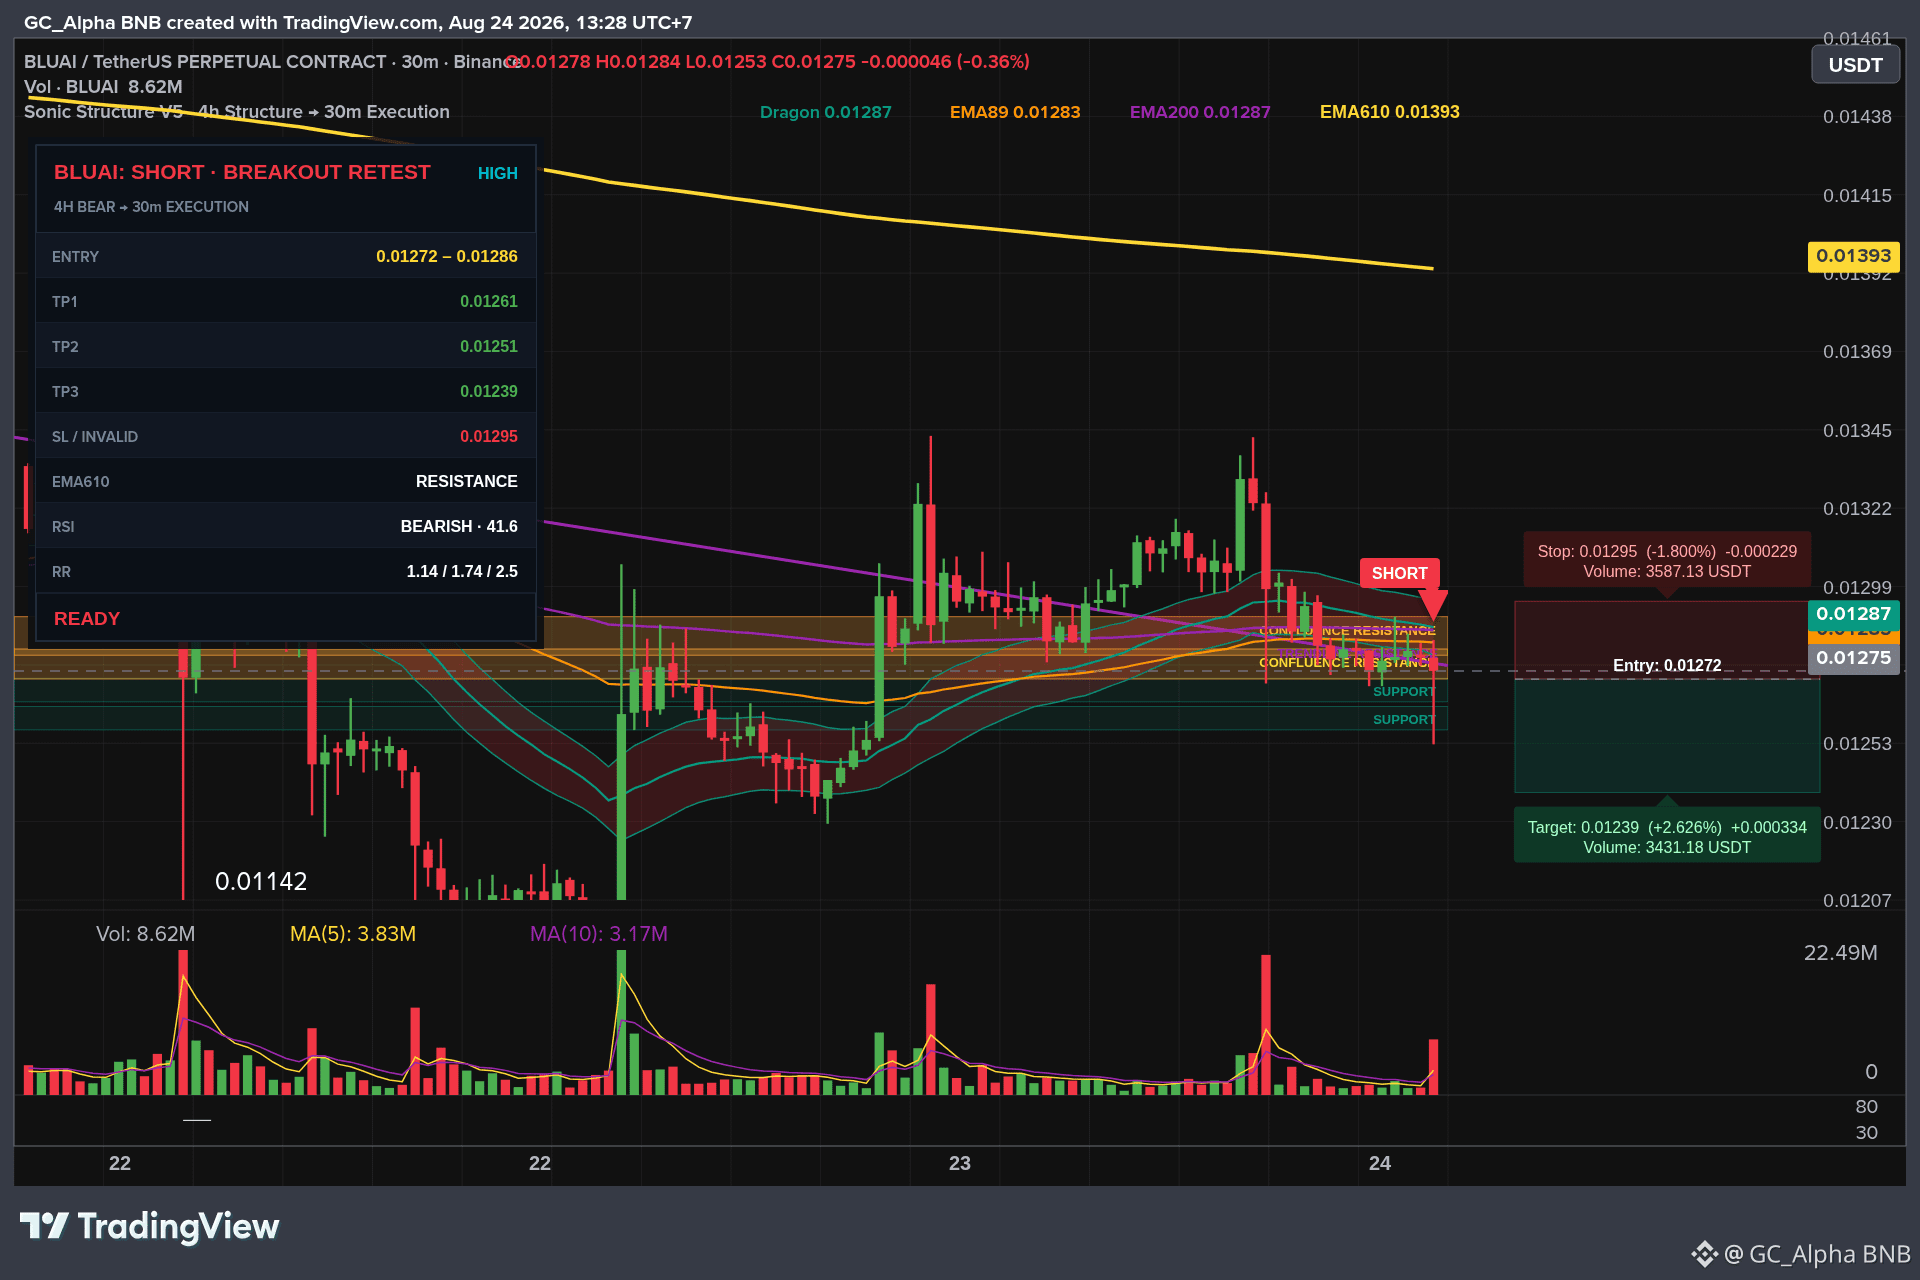1920x1280 pixels.
Task: Click the TradingView logo
Action: 150,1226
